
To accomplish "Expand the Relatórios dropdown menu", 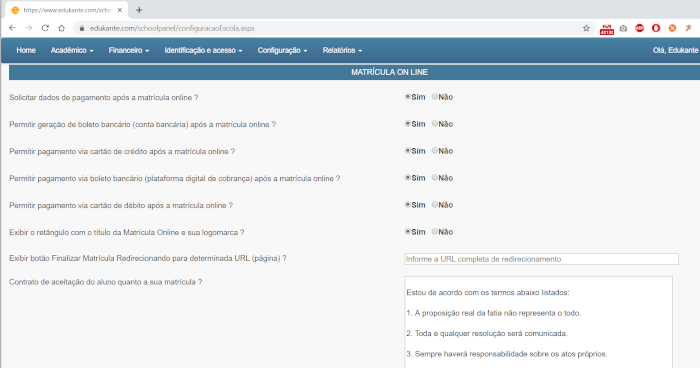I will click(342, 50).
